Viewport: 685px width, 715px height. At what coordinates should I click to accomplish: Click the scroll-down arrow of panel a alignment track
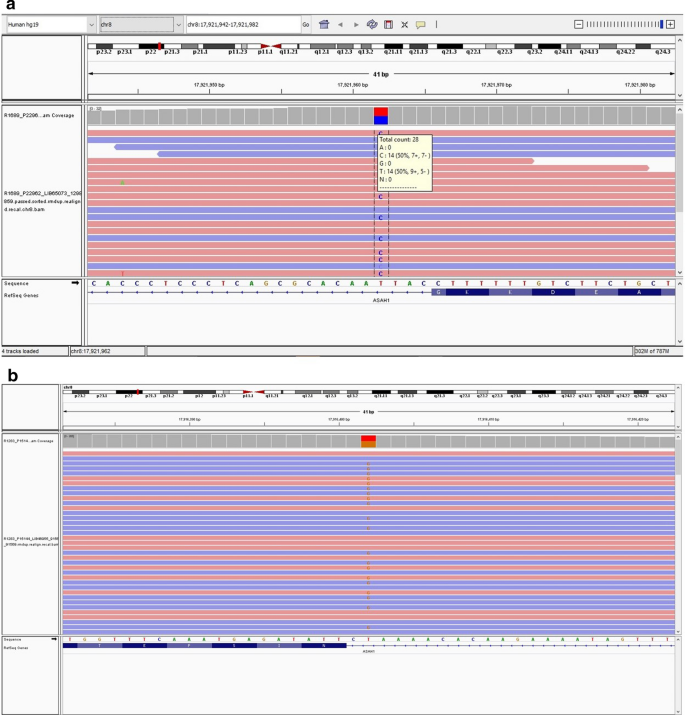pos(680,272)
